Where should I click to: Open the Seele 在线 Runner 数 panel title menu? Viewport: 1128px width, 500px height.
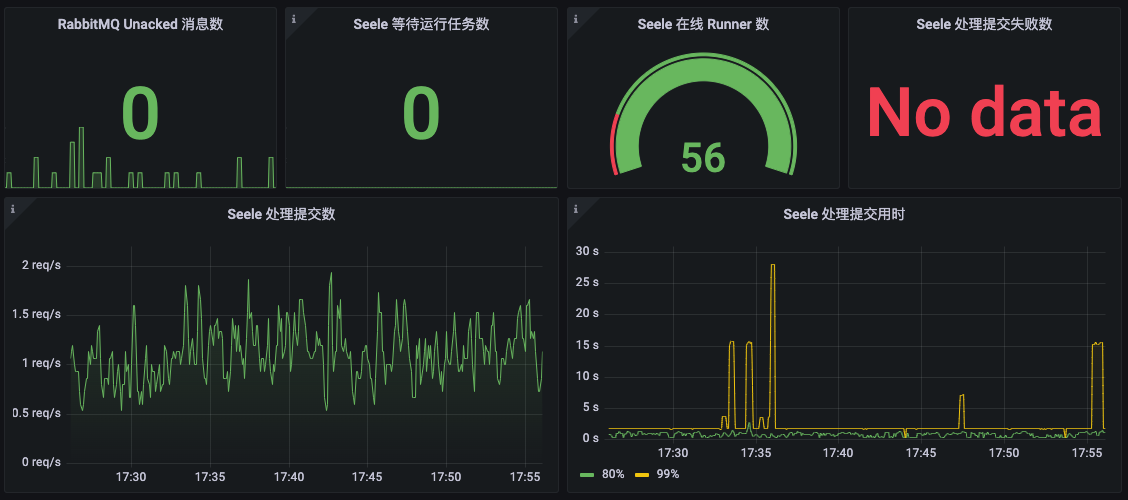pyautogui.click(x=703, y=24)
